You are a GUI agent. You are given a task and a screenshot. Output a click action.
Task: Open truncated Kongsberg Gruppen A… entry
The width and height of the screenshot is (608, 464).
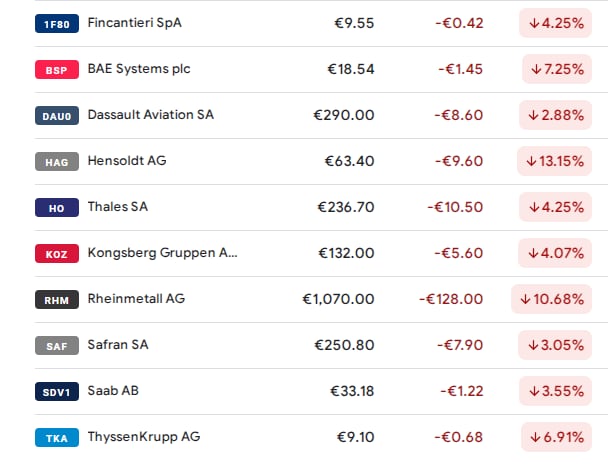click(x=162, y=253)
